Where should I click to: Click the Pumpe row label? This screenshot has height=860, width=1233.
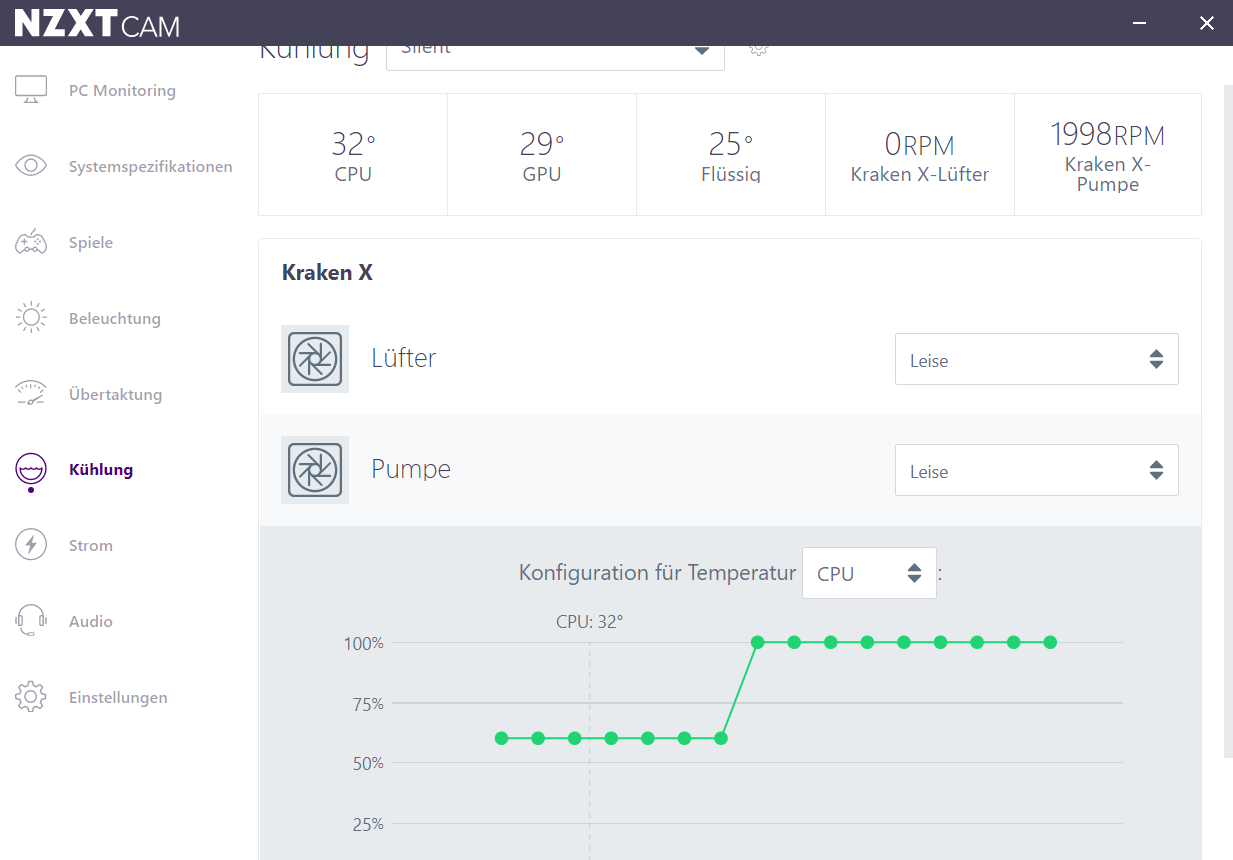(x=411, y=469)
